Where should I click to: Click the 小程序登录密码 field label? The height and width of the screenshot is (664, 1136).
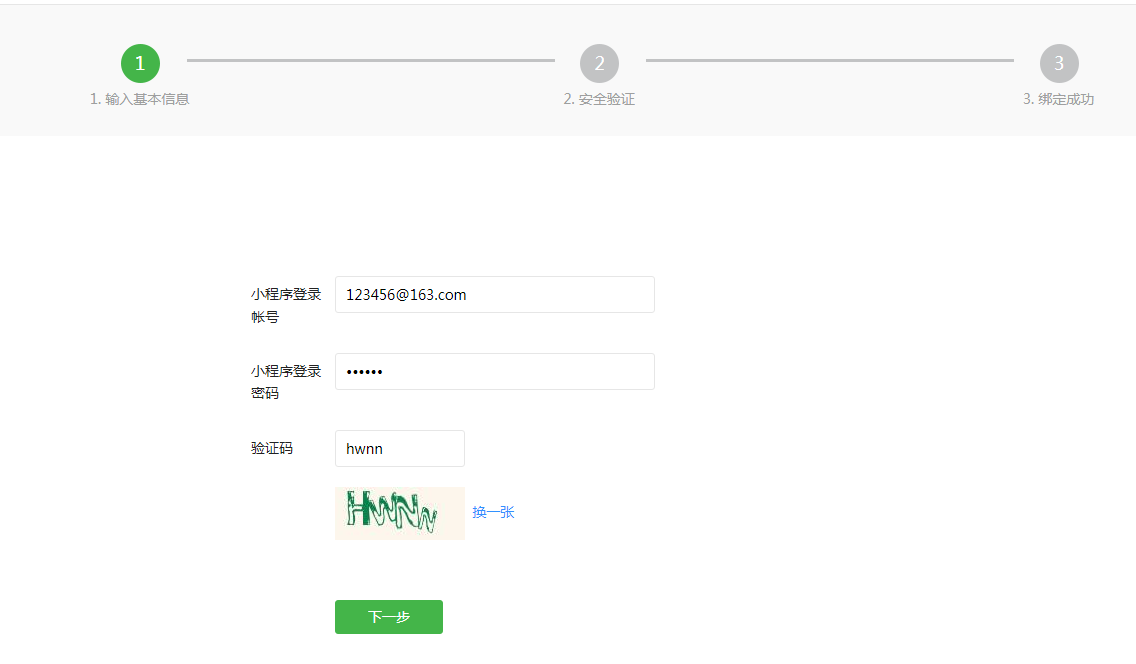point(285,382)
